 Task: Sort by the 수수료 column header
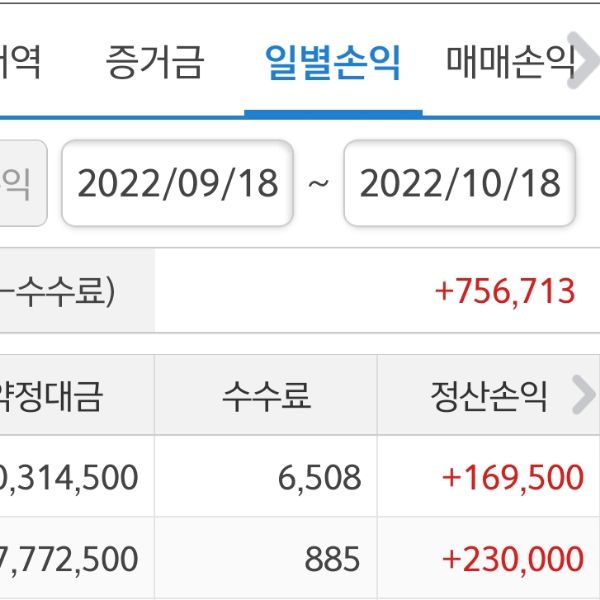tap(266, 397)
